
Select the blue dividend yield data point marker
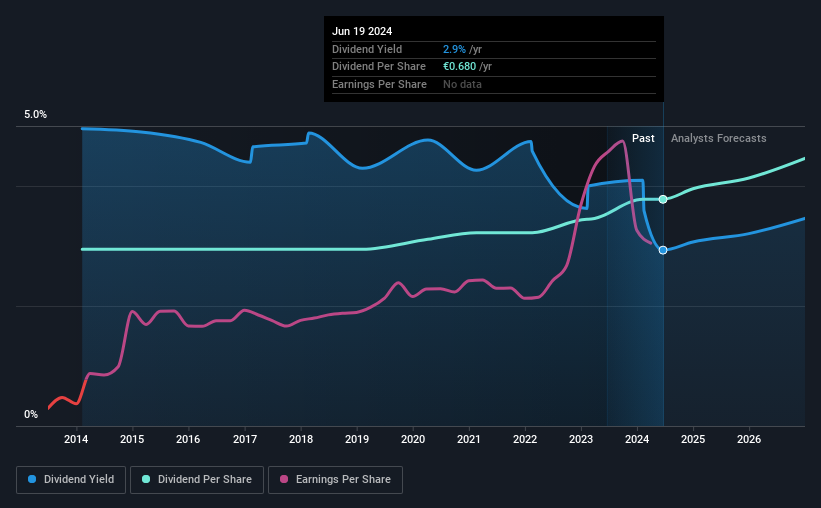click(663, 250)
